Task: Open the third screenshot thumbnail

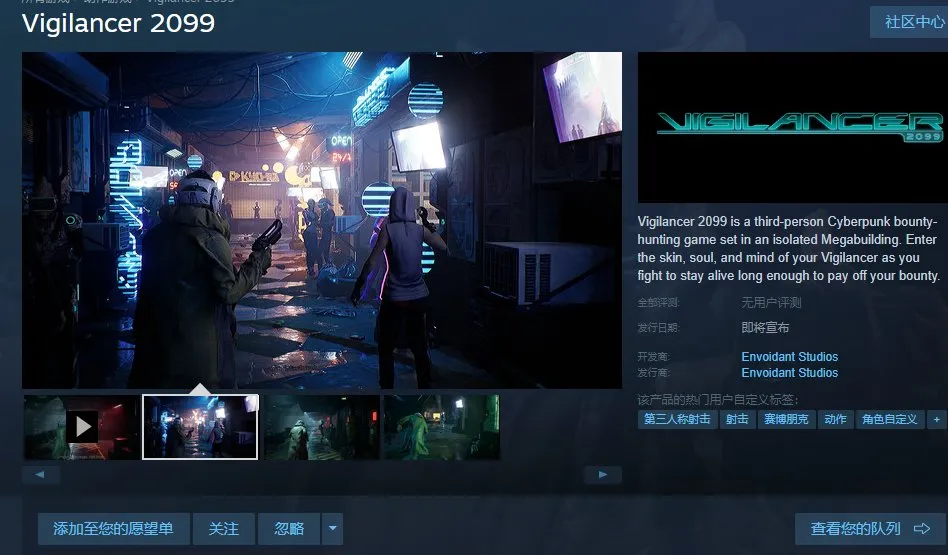Action: coord(322,427)
